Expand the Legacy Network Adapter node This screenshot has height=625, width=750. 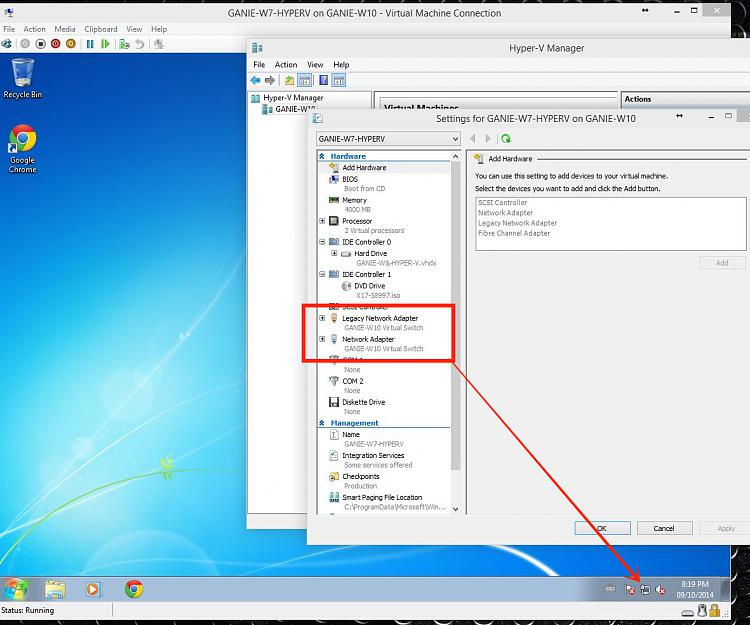tap(322, 318)
